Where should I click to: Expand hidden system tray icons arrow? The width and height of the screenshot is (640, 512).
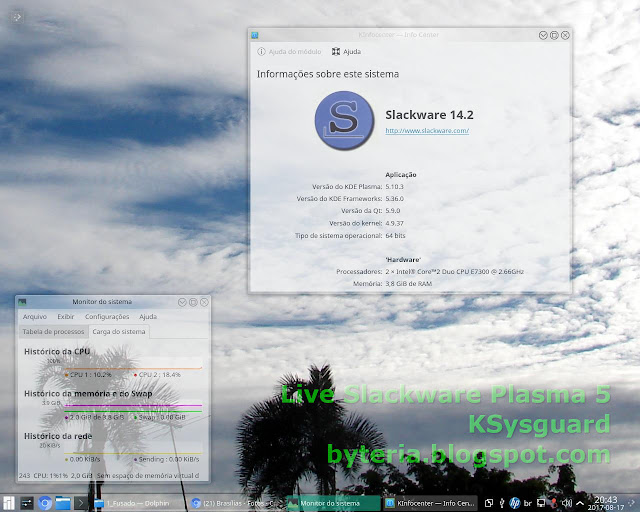point(580,503)
